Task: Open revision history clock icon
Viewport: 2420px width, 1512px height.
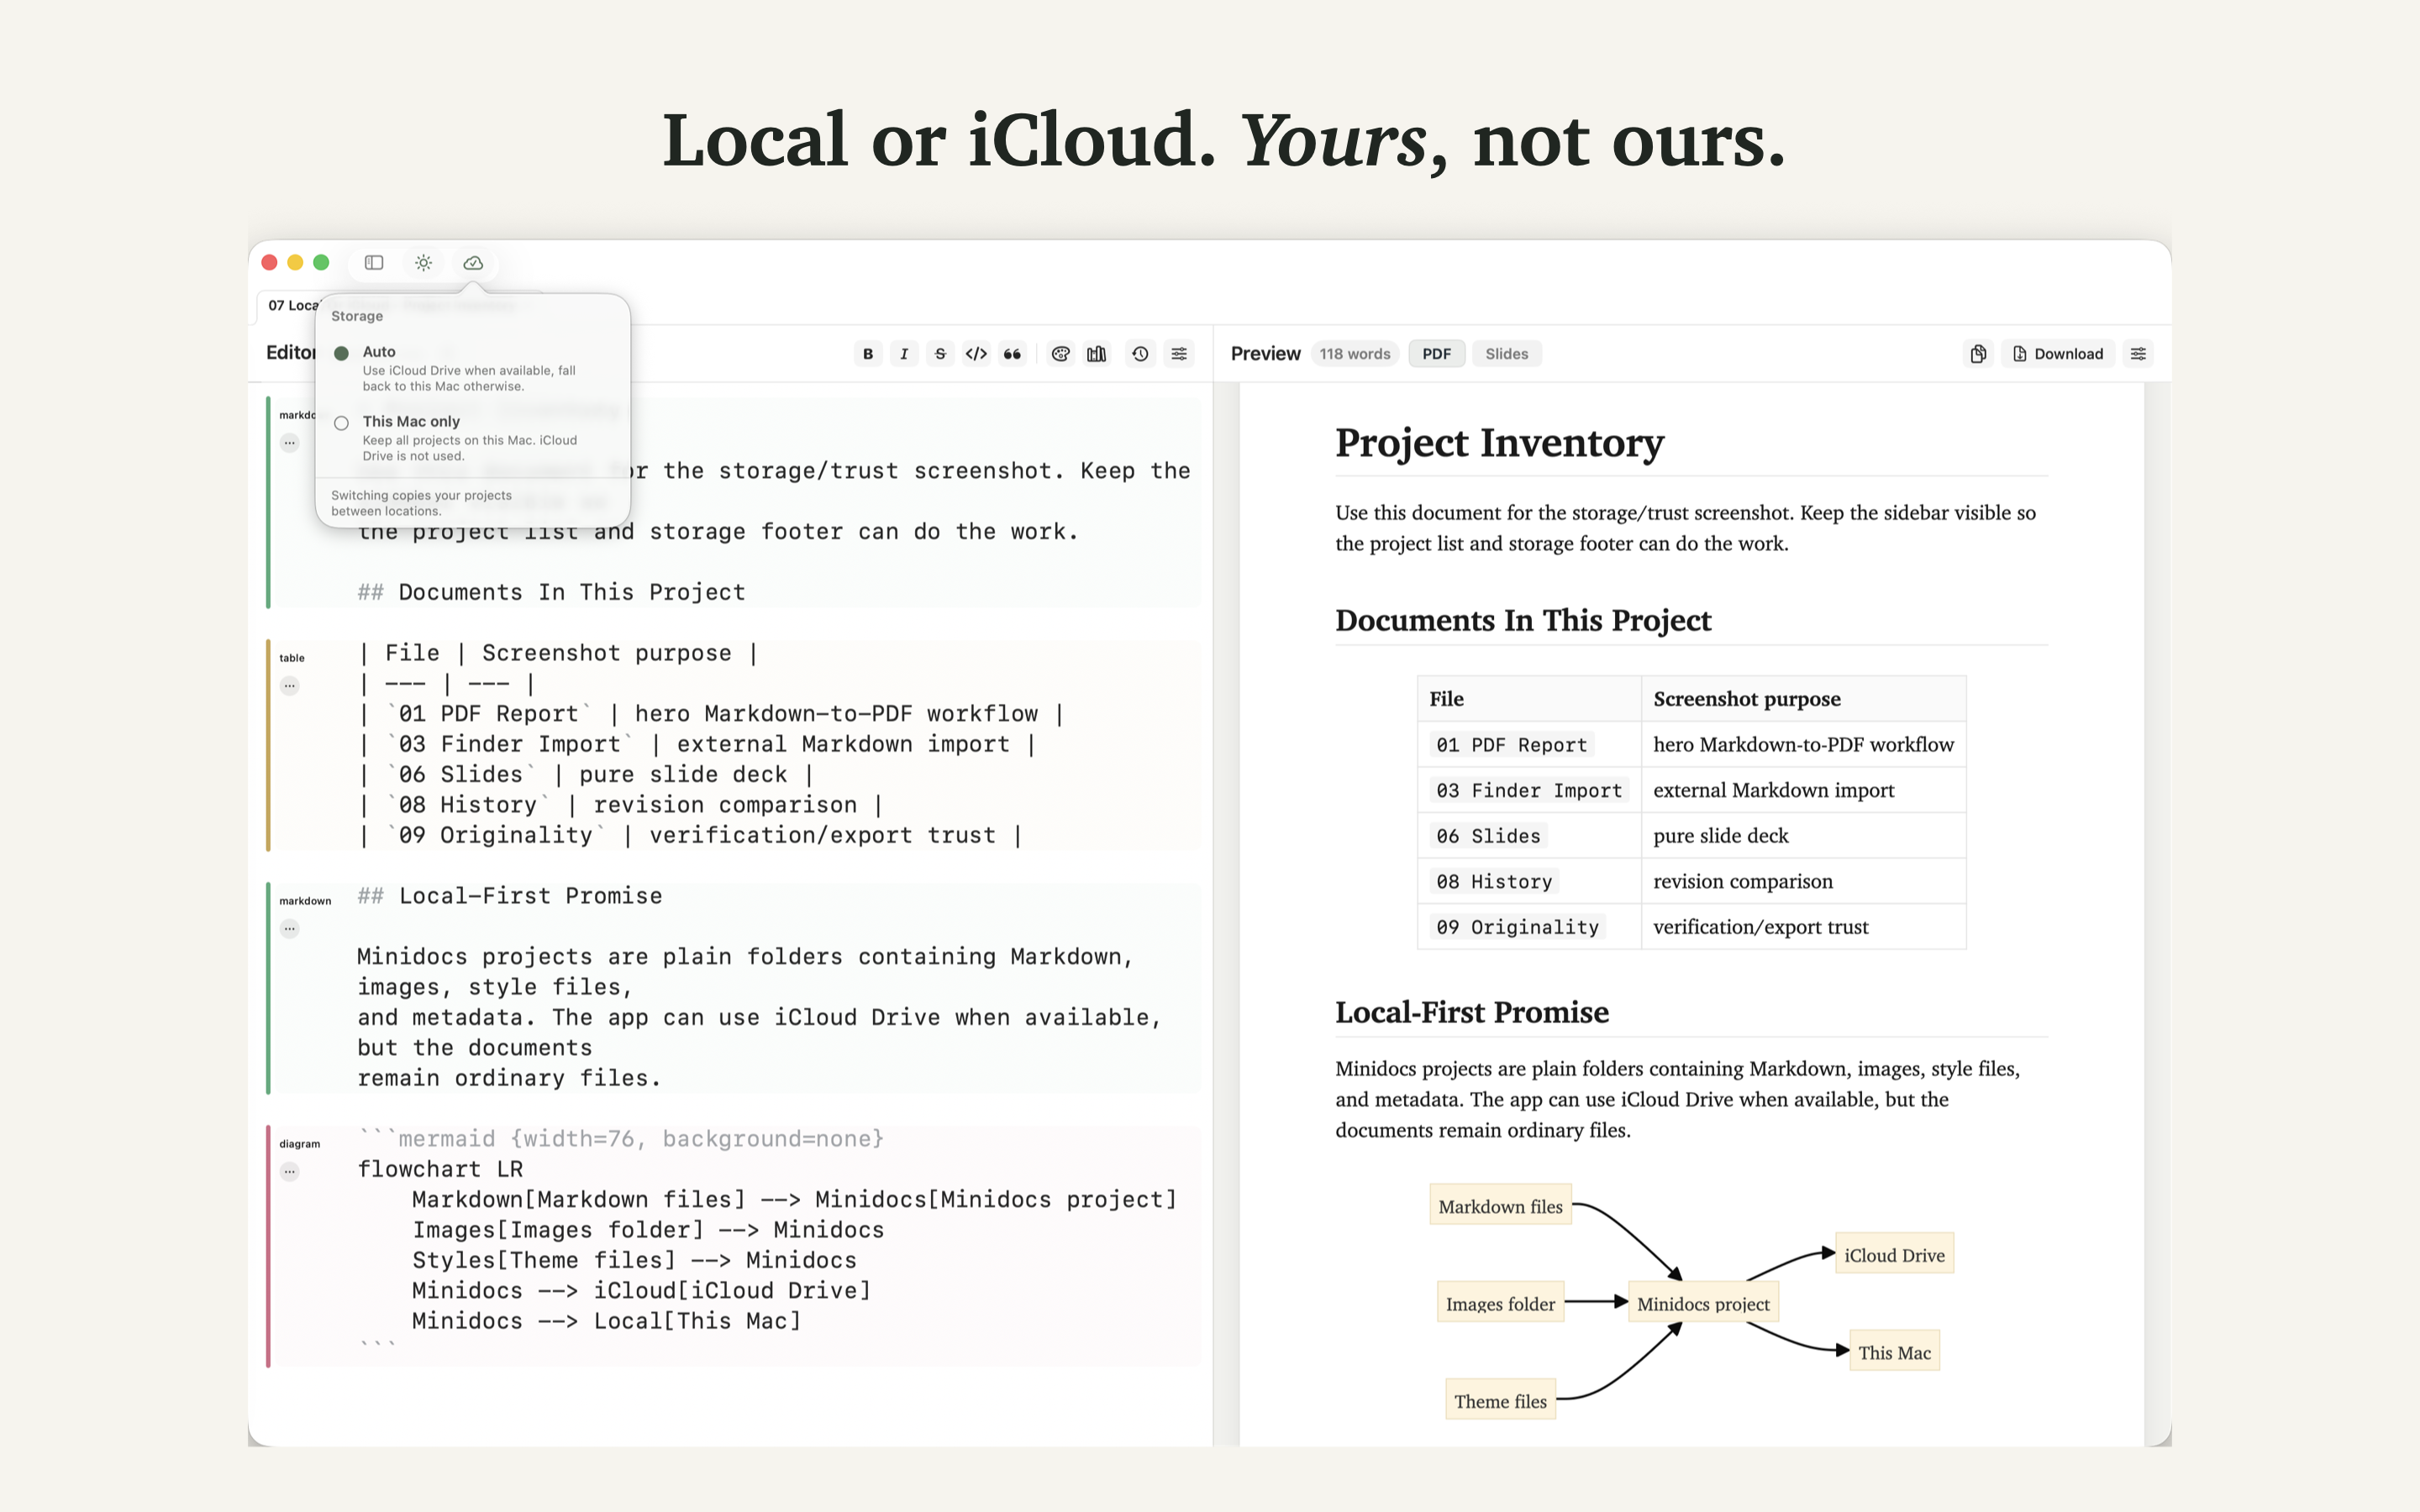Action: click(1140, 354)
